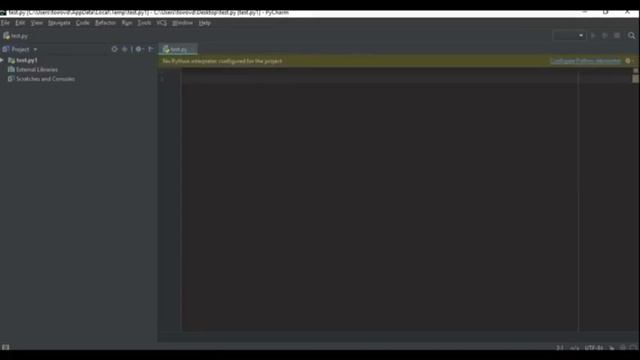The image size is (640, 360).
Task: Click the UTF-8 encoding status entry
Action: click(594, 348)
